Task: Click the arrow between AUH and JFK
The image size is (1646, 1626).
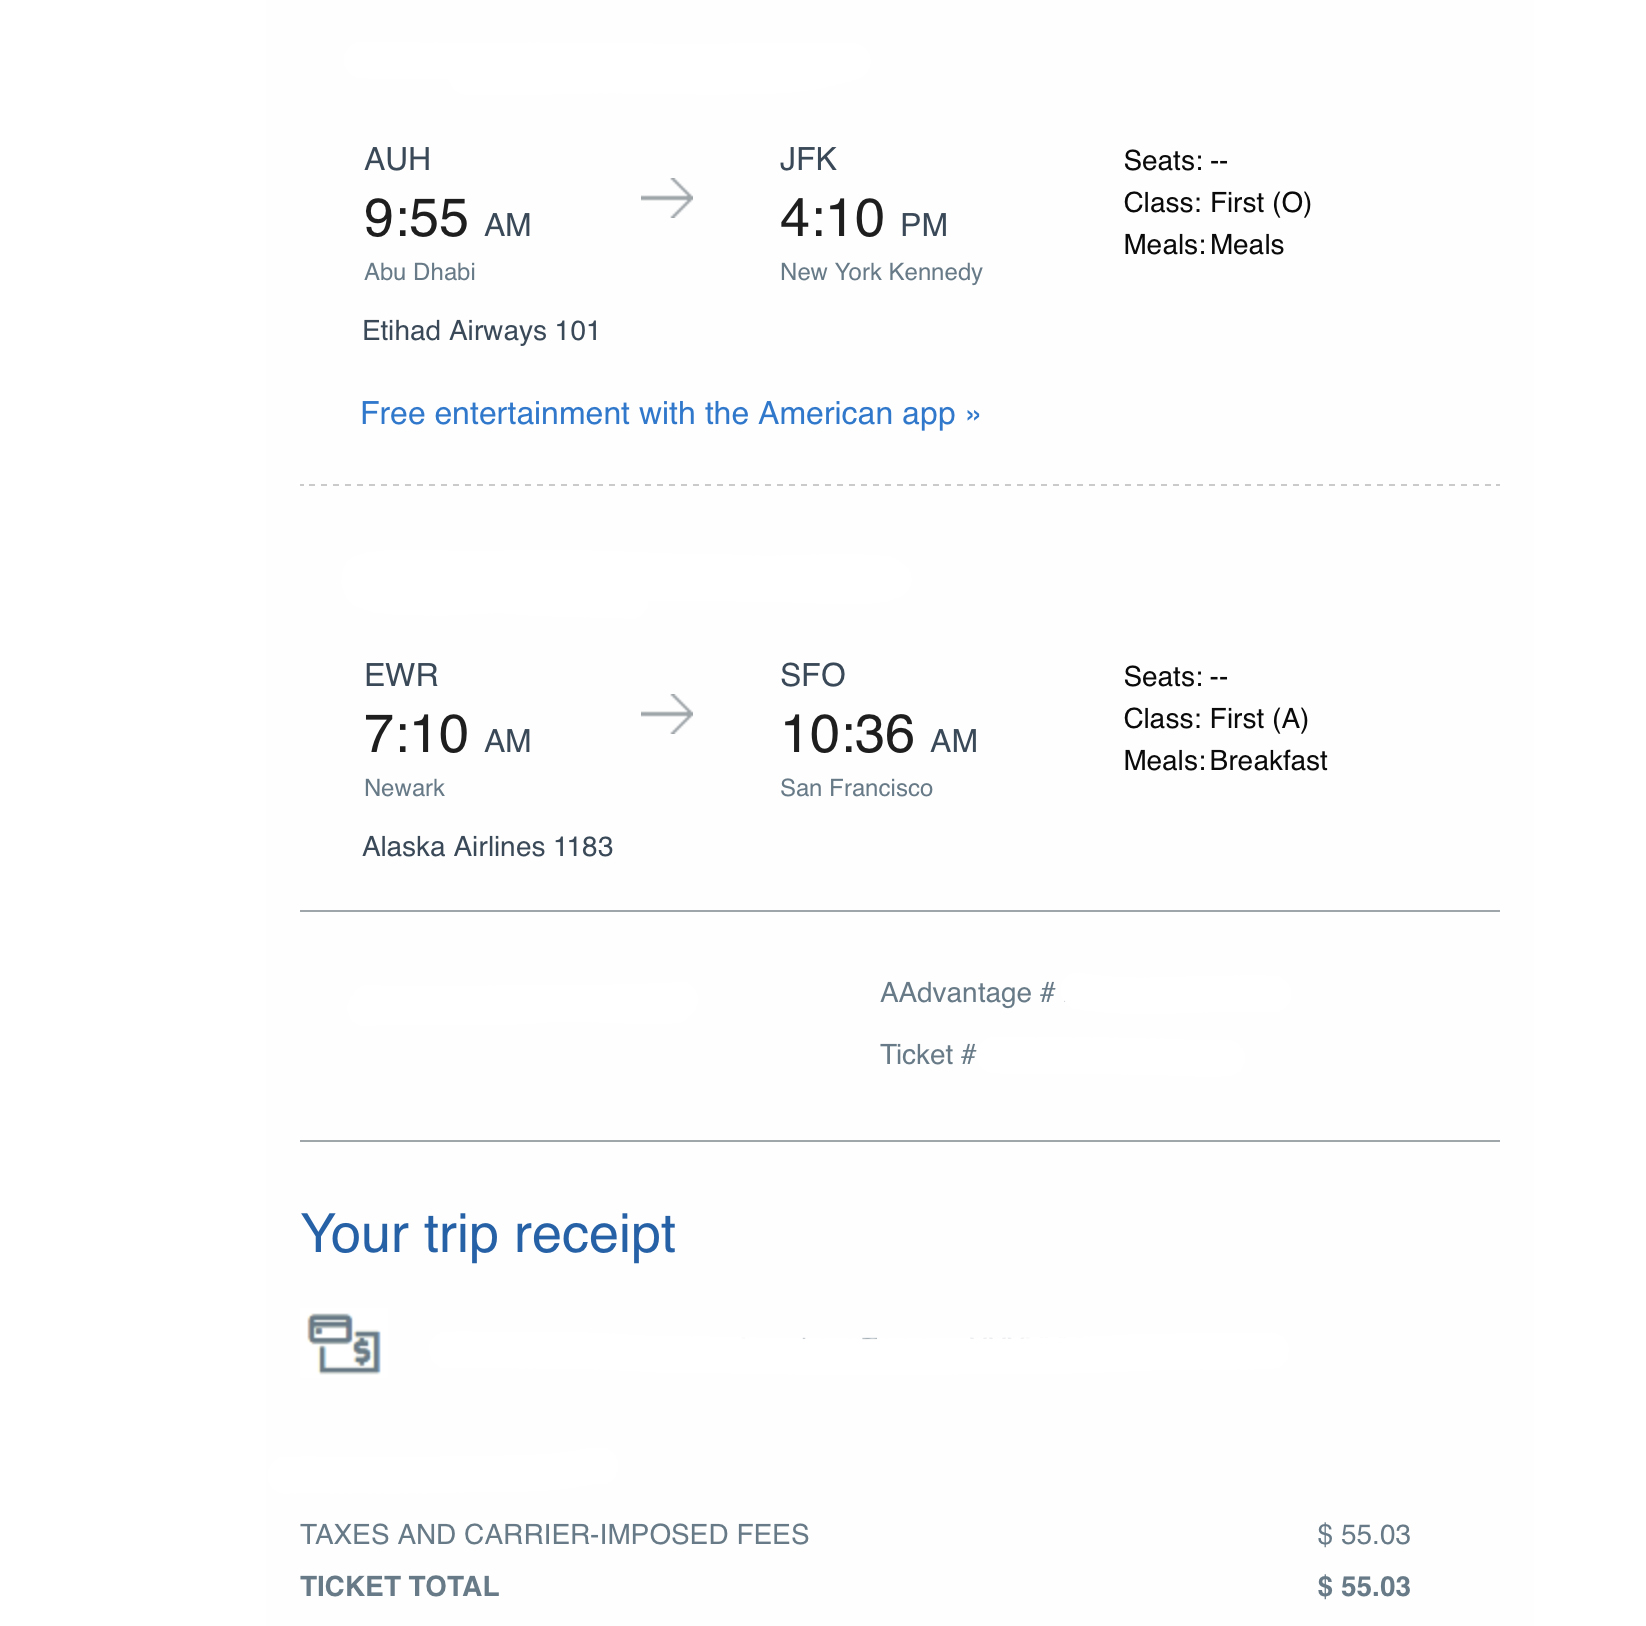Action: (667, 198)
